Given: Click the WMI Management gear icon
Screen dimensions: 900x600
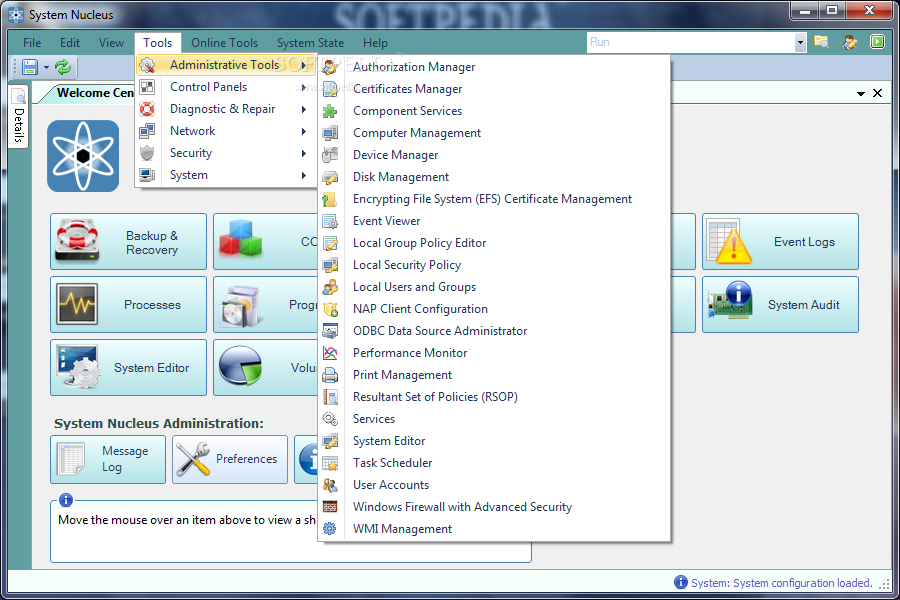Looking at the screenshot, I should point(330,529).
